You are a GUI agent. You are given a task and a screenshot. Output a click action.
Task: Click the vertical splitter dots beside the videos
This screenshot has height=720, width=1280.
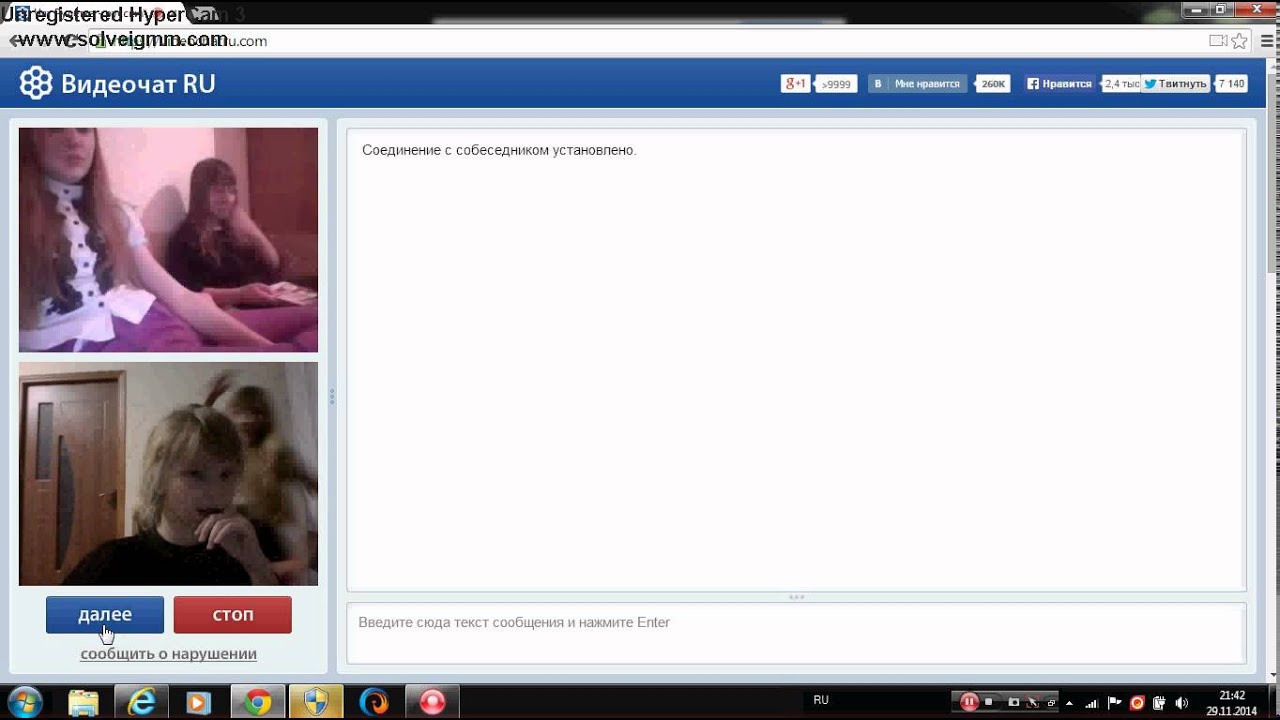(332, 397)
